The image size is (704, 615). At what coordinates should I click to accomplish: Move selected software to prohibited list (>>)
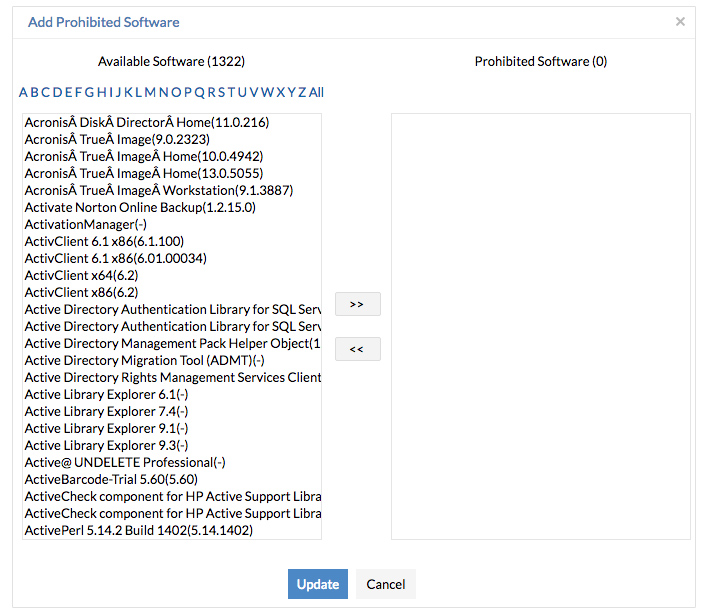click(x=357, y=304)
